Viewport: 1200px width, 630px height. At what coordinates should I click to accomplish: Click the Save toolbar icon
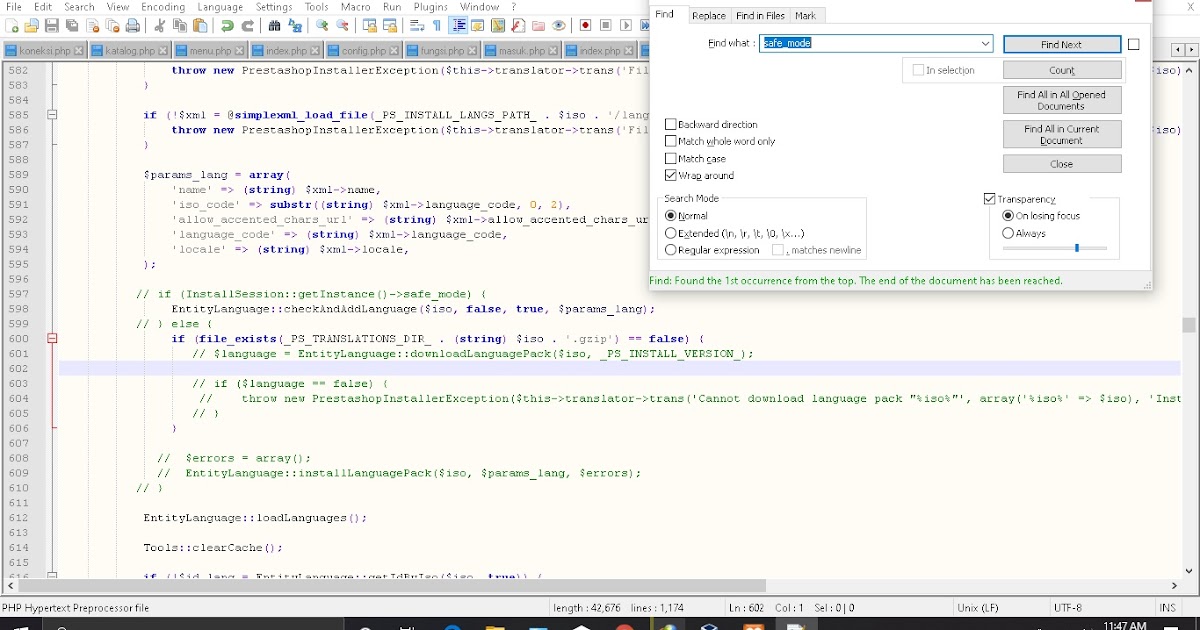pos(51,25)
